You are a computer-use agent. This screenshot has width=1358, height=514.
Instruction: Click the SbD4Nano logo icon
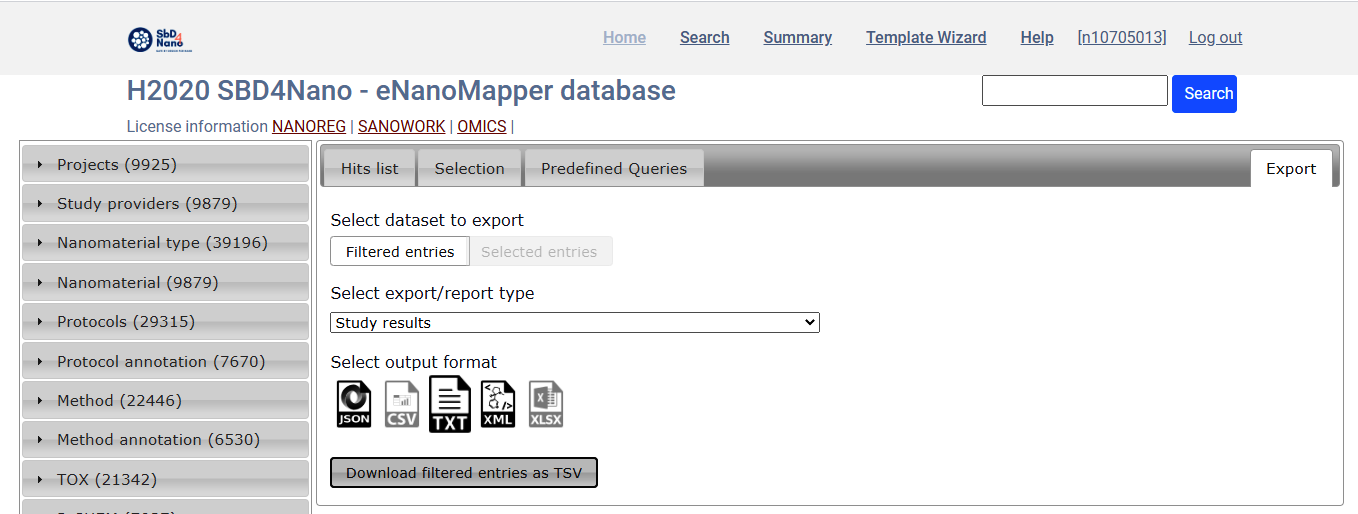(x=159, y=39)
